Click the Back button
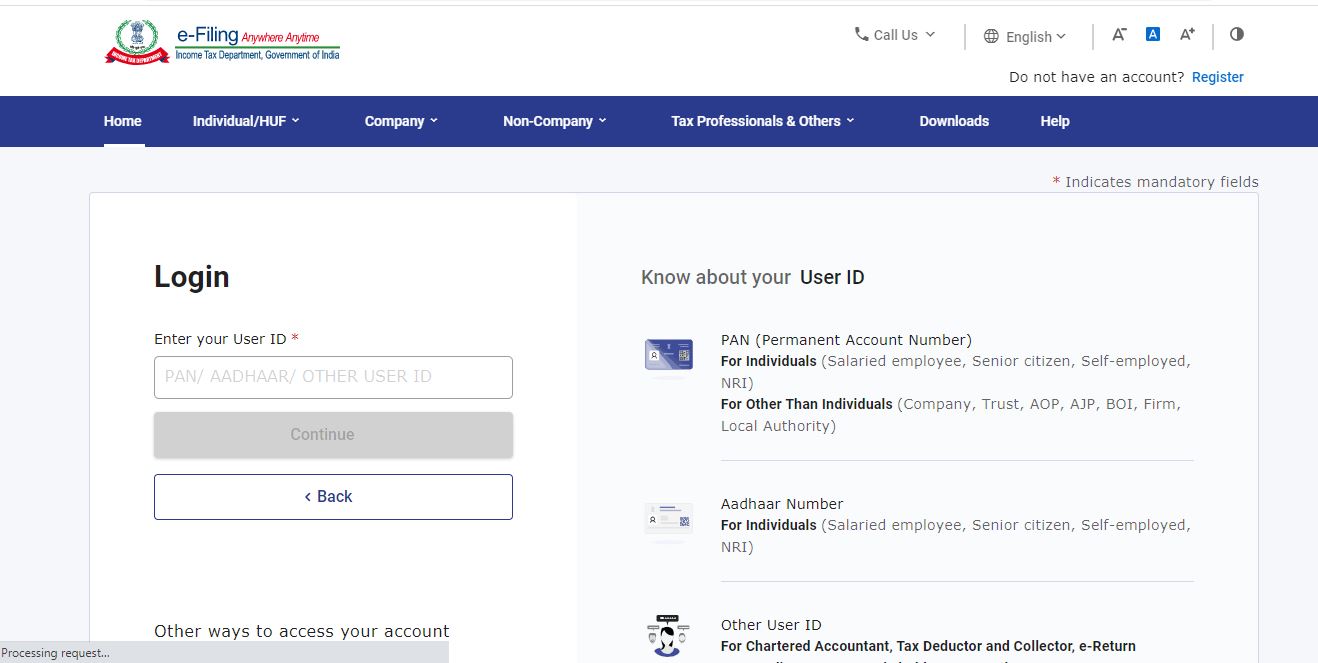1318x663 pixels. tap(333, 496)
